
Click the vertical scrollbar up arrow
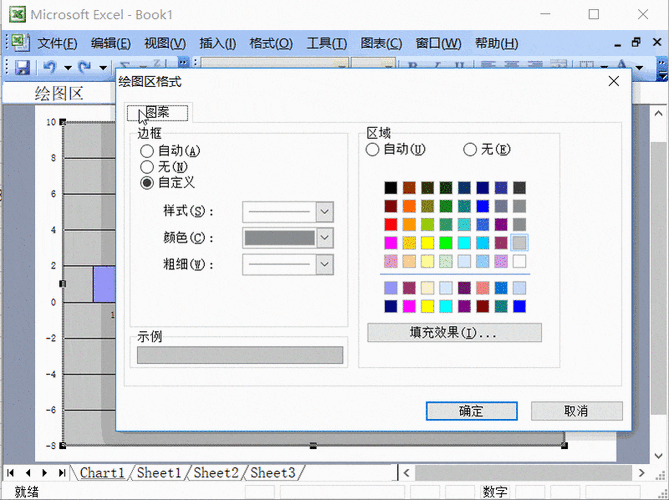point(658,113)
